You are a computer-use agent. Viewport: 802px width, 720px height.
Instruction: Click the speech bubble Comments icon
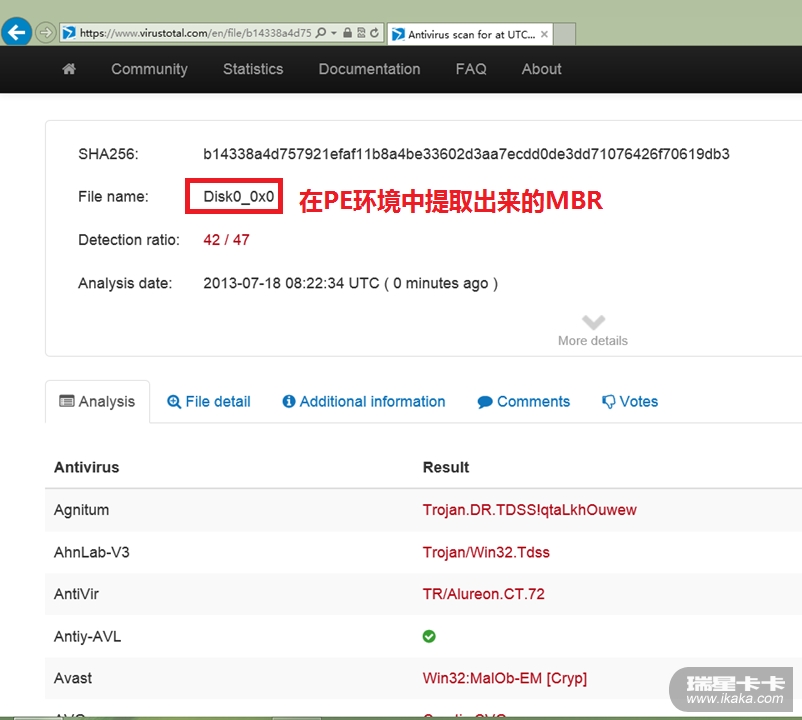point(485,402)
